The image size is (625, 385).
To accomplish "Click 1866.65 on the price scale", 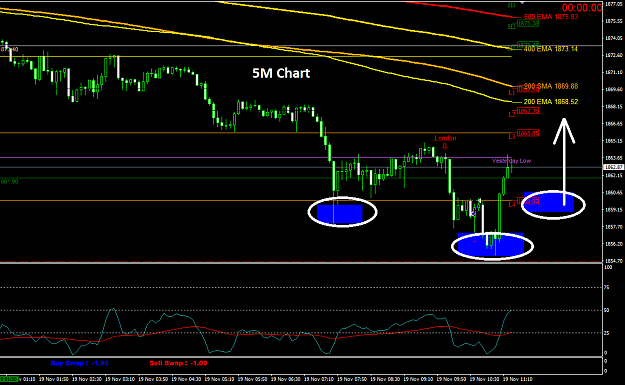I will coord(614,124).
